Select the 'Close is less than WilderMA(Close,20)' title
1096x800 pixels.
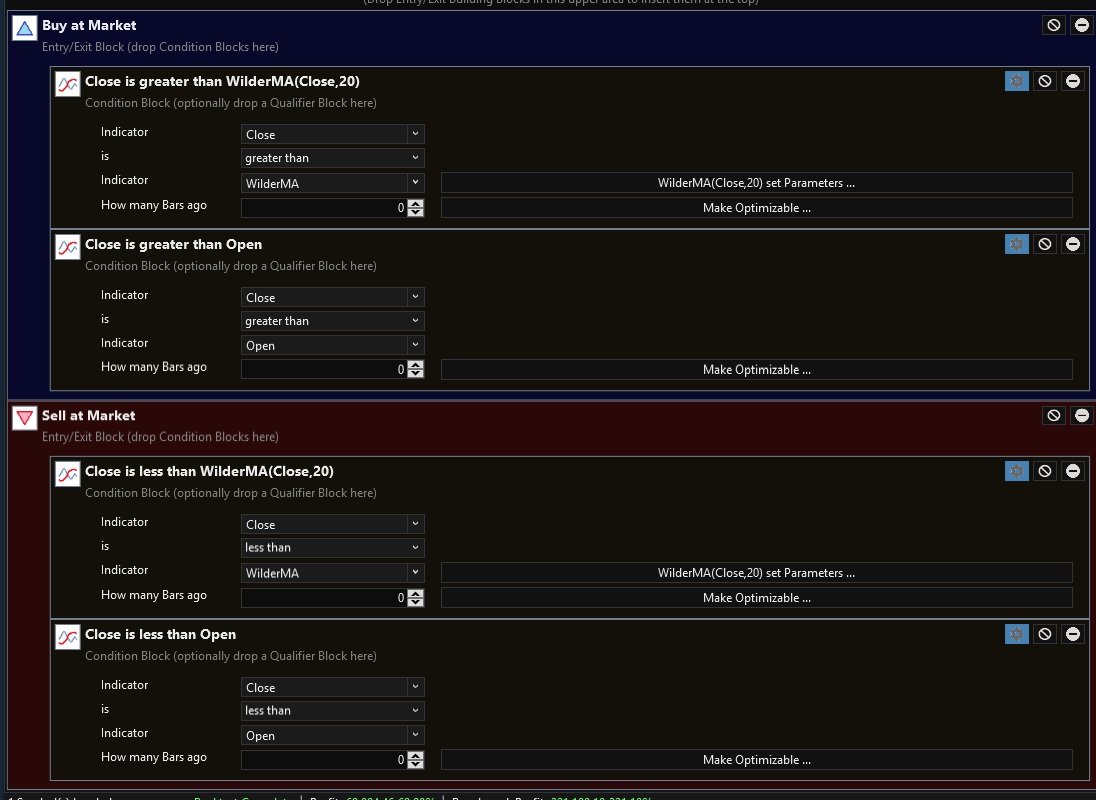209,471
